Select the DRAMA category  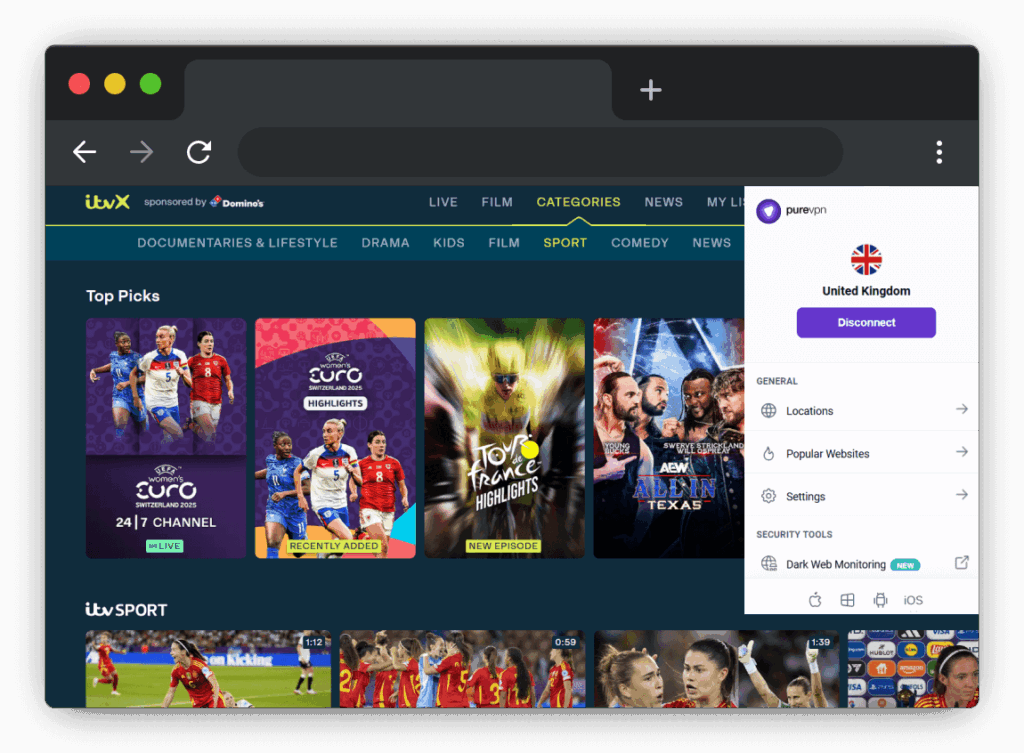click(x=385, y=243)
